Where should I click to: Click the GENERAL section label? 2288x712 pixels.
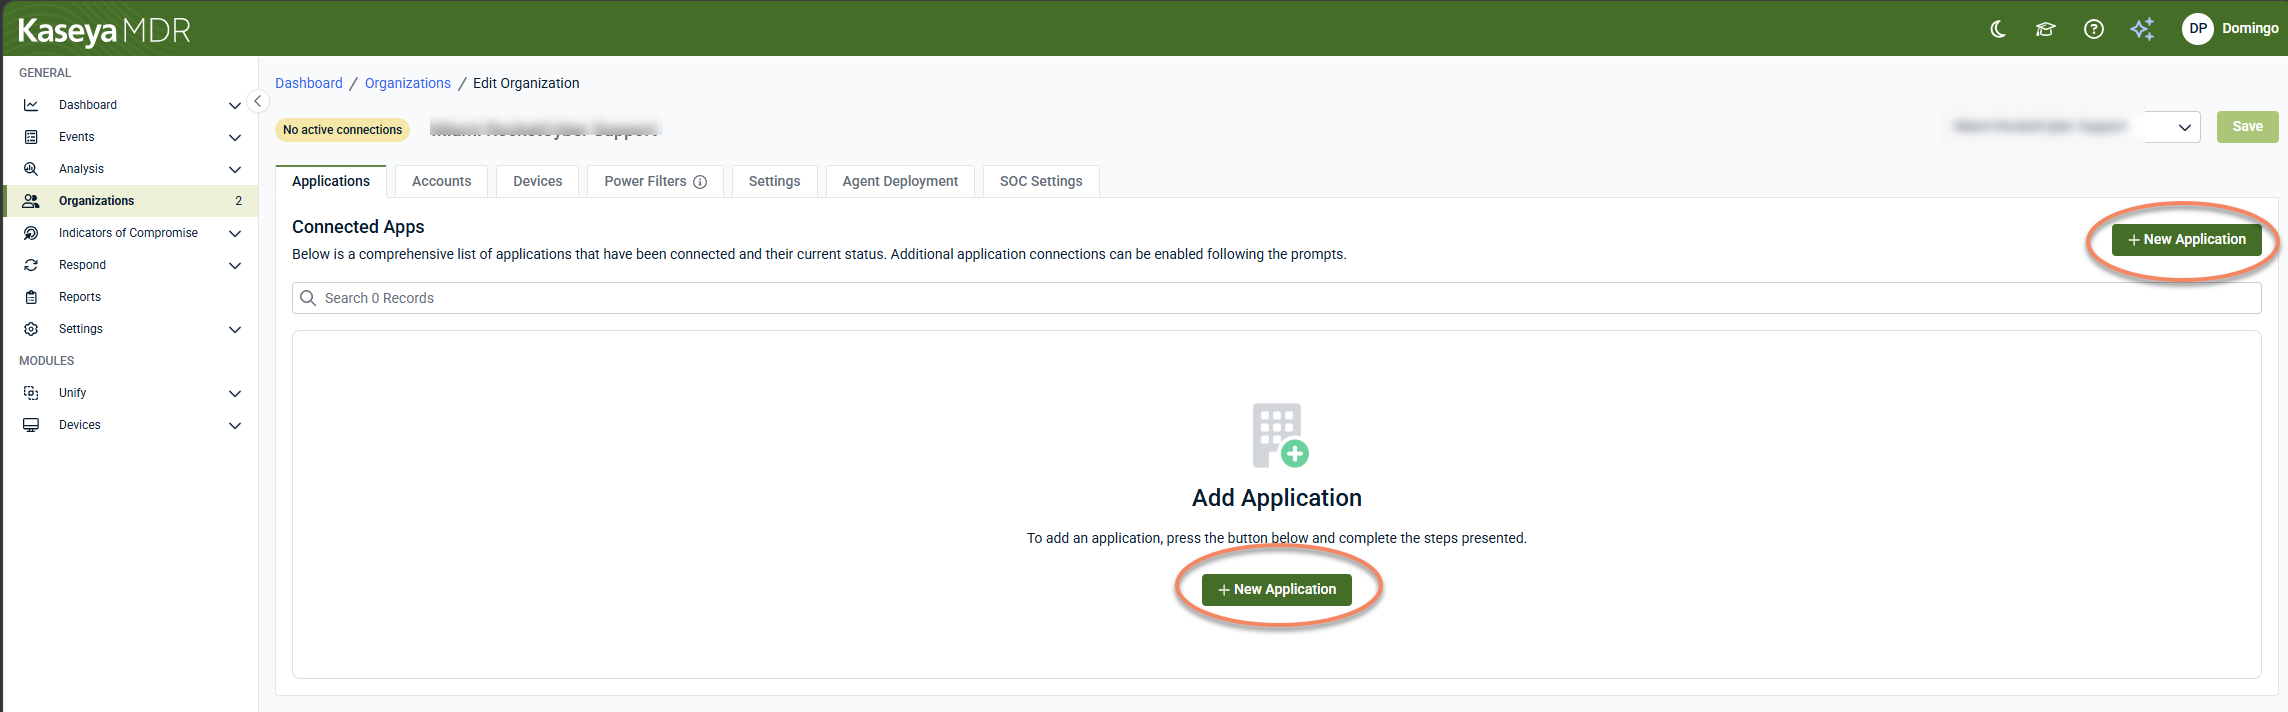click(45, 73)
